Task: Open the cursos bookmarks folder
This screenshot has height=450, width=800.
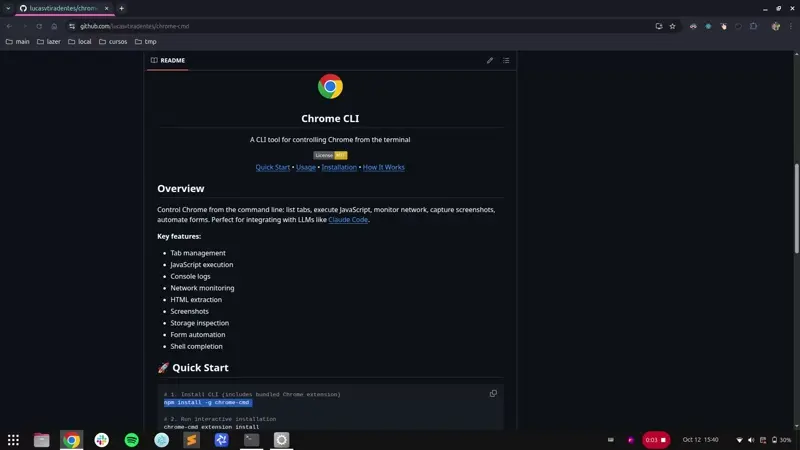Action: 113,41
